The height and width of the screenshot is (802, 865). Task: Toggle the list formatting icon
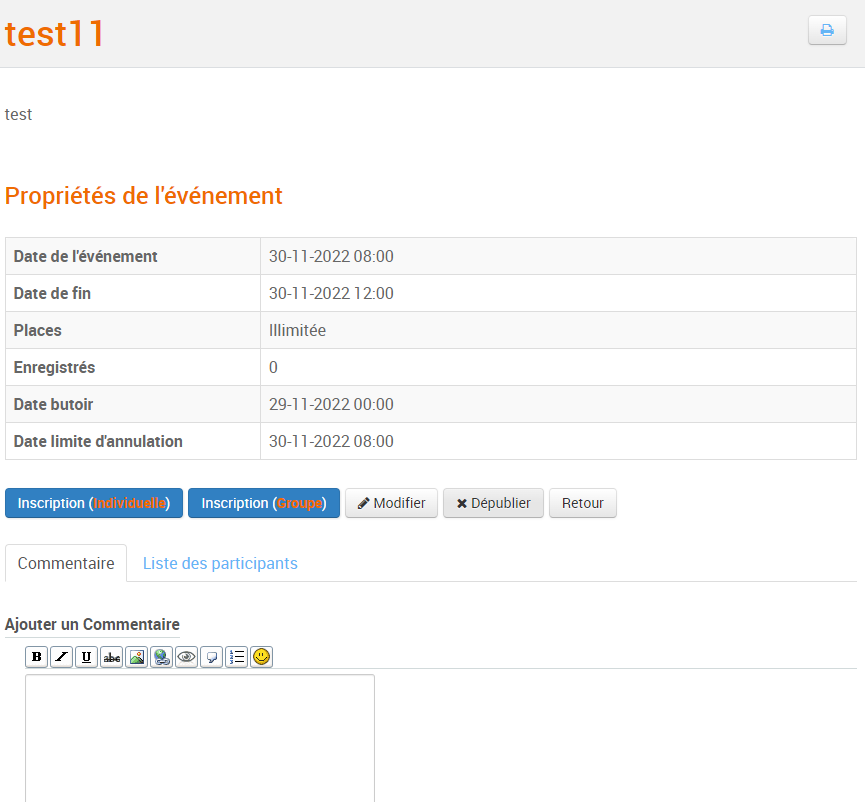tap(236, 656)
